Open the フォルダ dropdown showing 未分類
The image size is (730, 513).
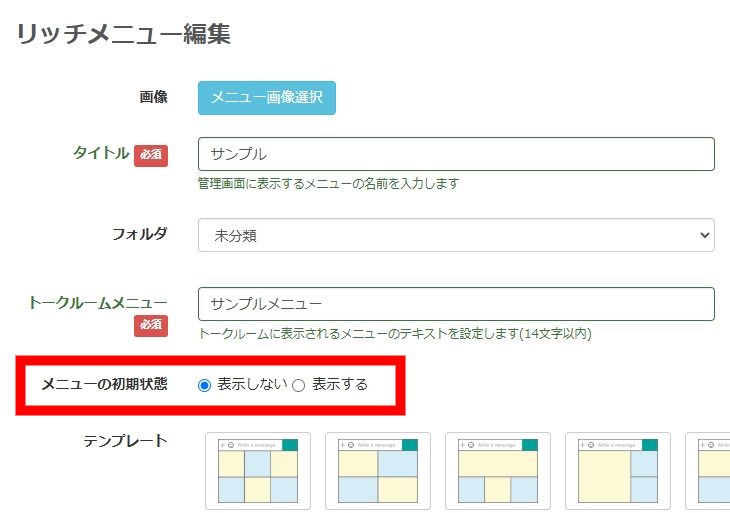(x=456, y=235)
